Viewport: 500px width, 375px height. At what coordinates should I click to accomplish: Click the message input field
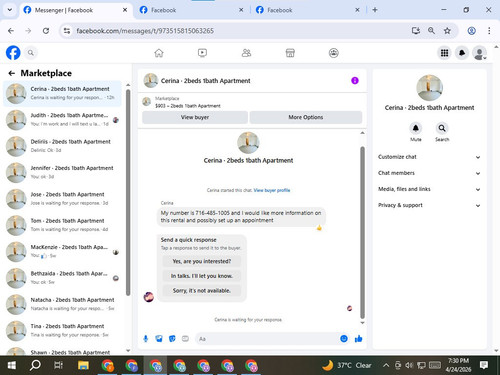coord(272,339)
